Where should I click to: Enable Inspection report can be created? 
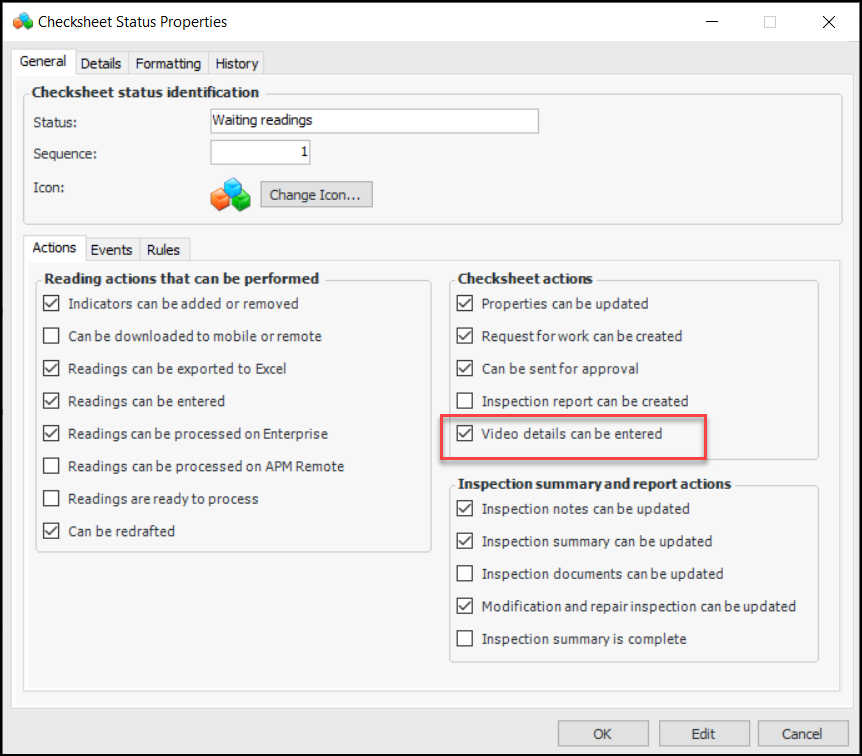pos(465,400)
